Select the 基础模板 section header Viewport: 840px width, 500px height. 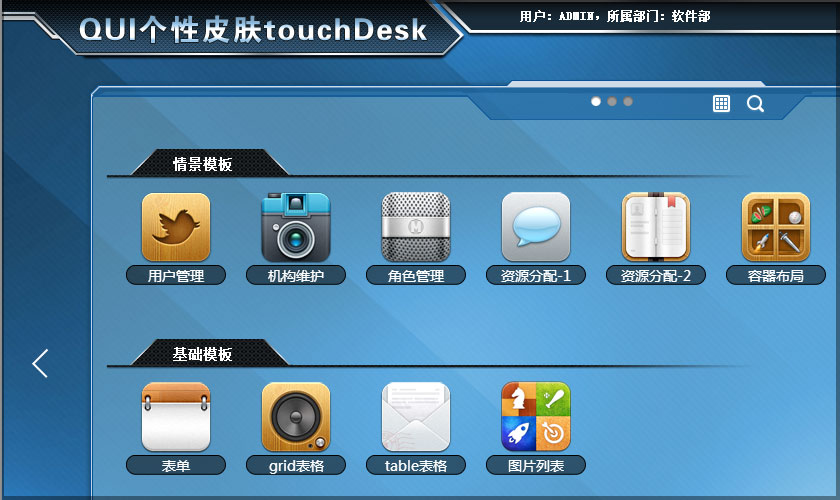tap(209, 353)
